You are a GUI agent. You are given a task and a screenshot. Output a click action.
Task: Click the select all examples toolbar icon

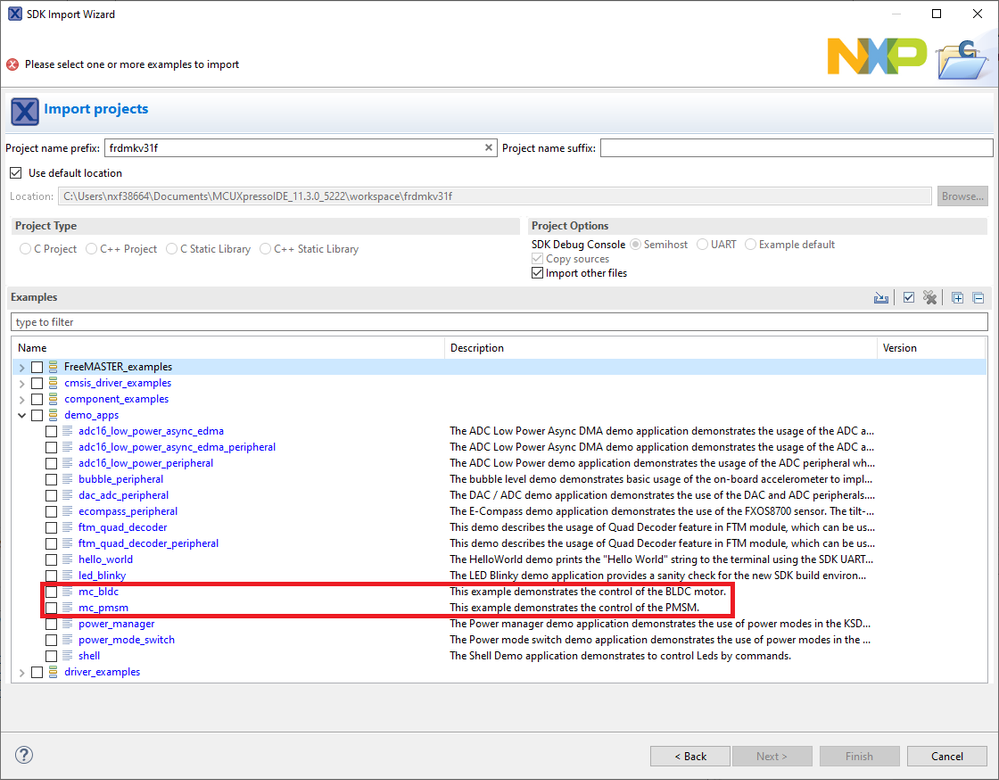[909, 298]
